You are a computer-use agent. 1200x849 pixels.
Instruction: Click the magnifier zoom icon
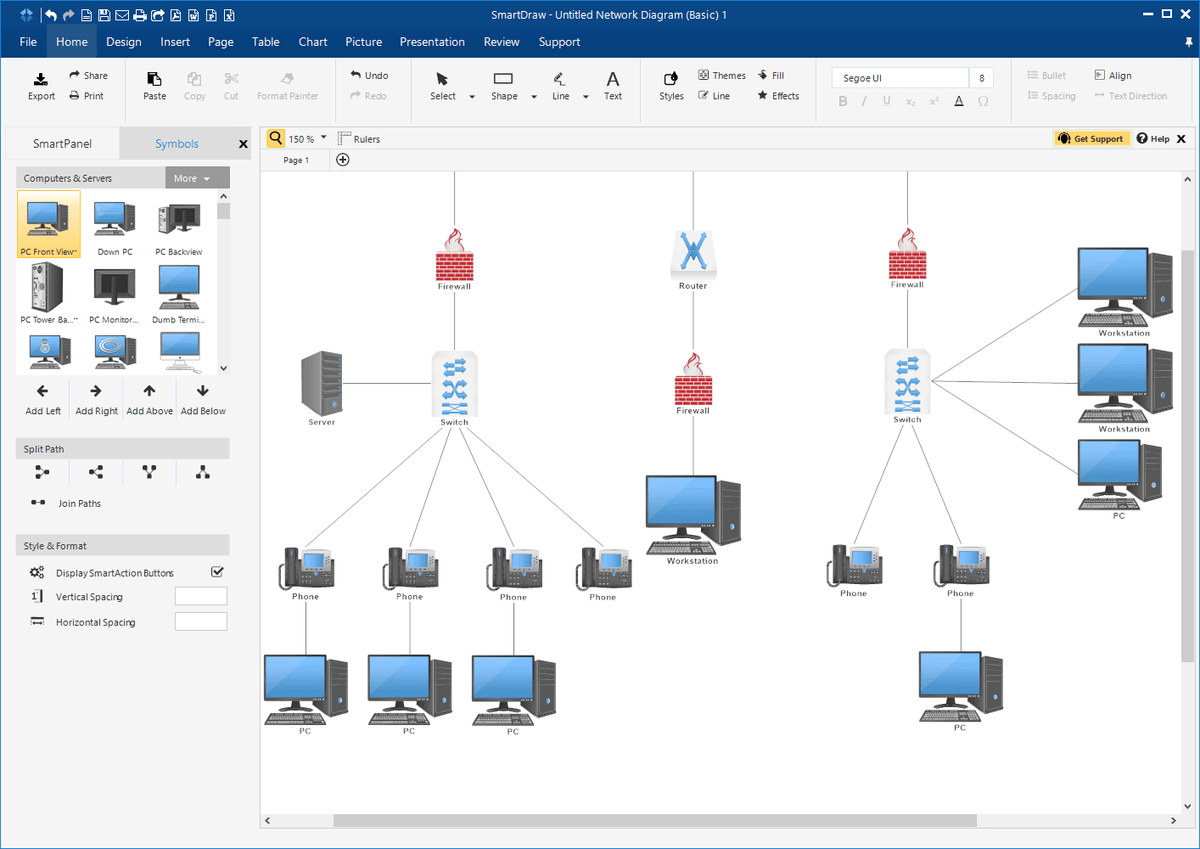tap(275, 138)
